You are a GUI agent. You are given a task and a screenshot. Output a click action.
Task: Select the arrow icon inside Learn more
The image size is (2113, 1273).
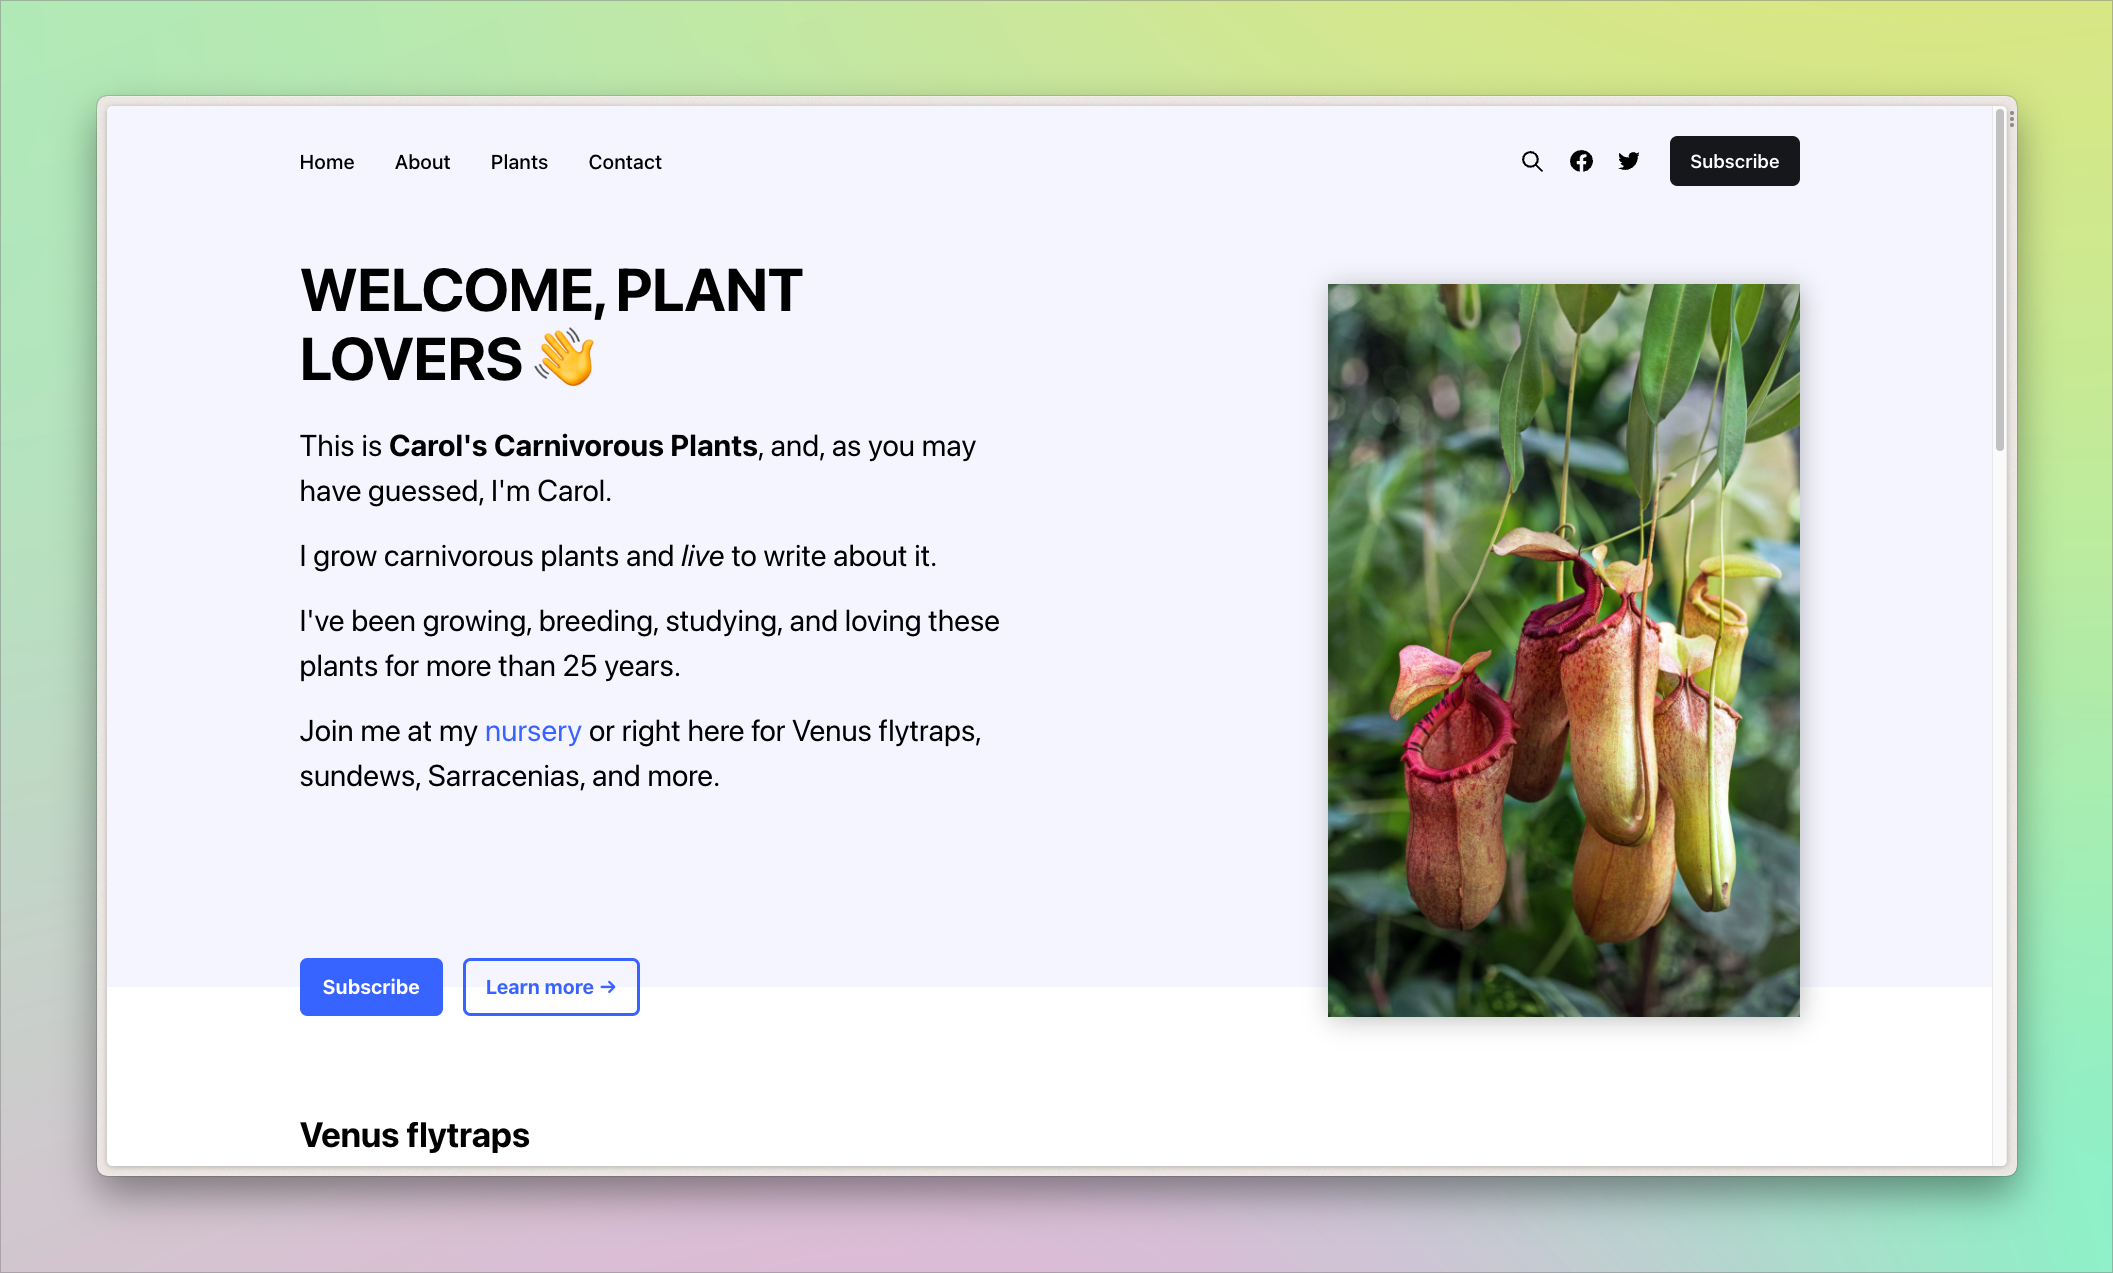[x=608, y=986]
